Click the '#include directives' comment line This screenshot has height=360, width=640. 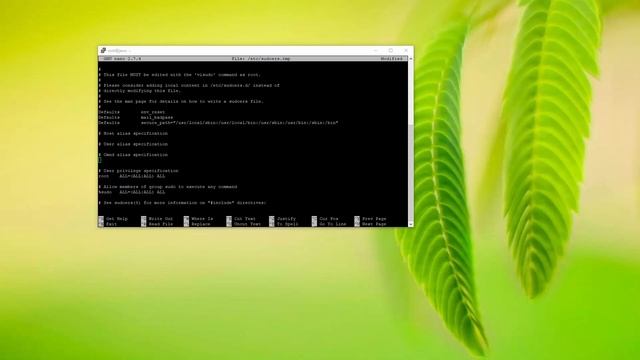point(182,202)
